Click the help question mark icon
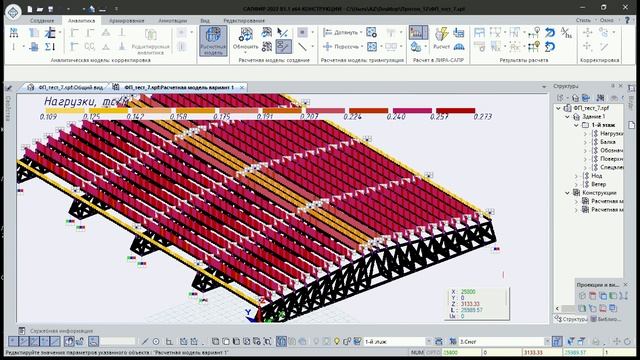The image size is (640, 360). 627,20
